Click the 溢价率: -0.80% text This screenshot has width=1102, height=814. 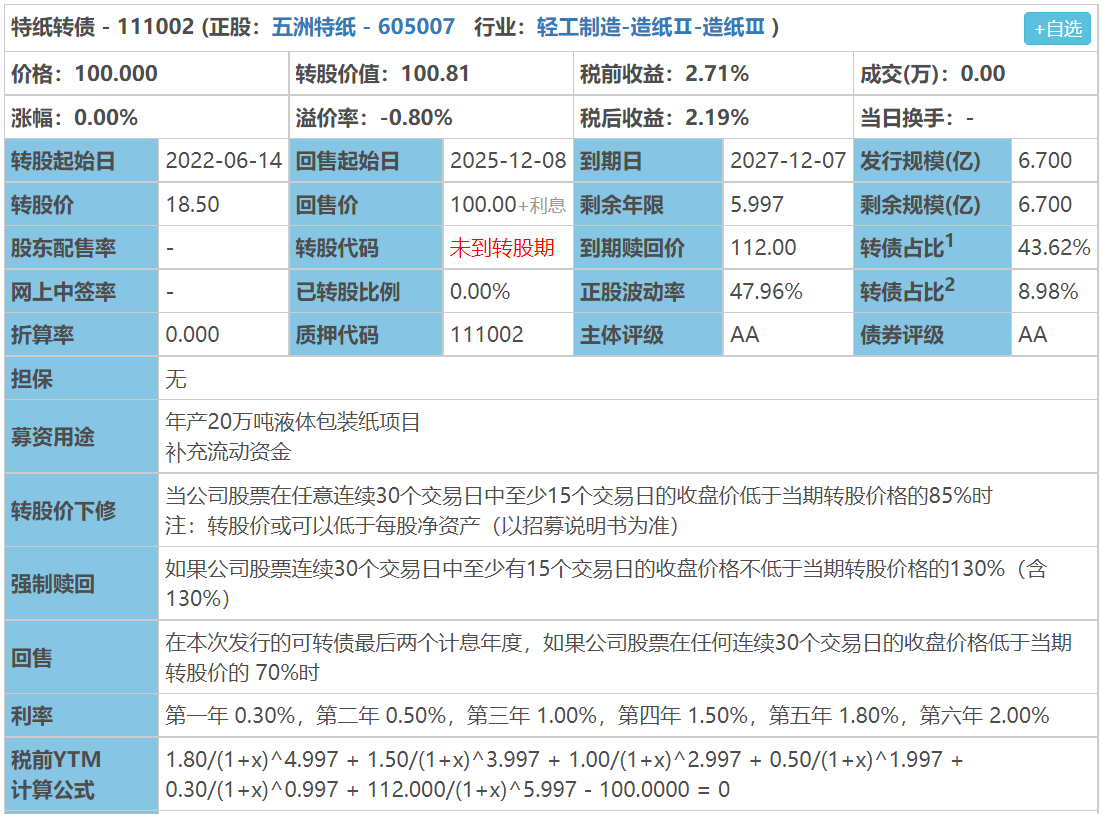pyautogui.click(x=374, y=117)
